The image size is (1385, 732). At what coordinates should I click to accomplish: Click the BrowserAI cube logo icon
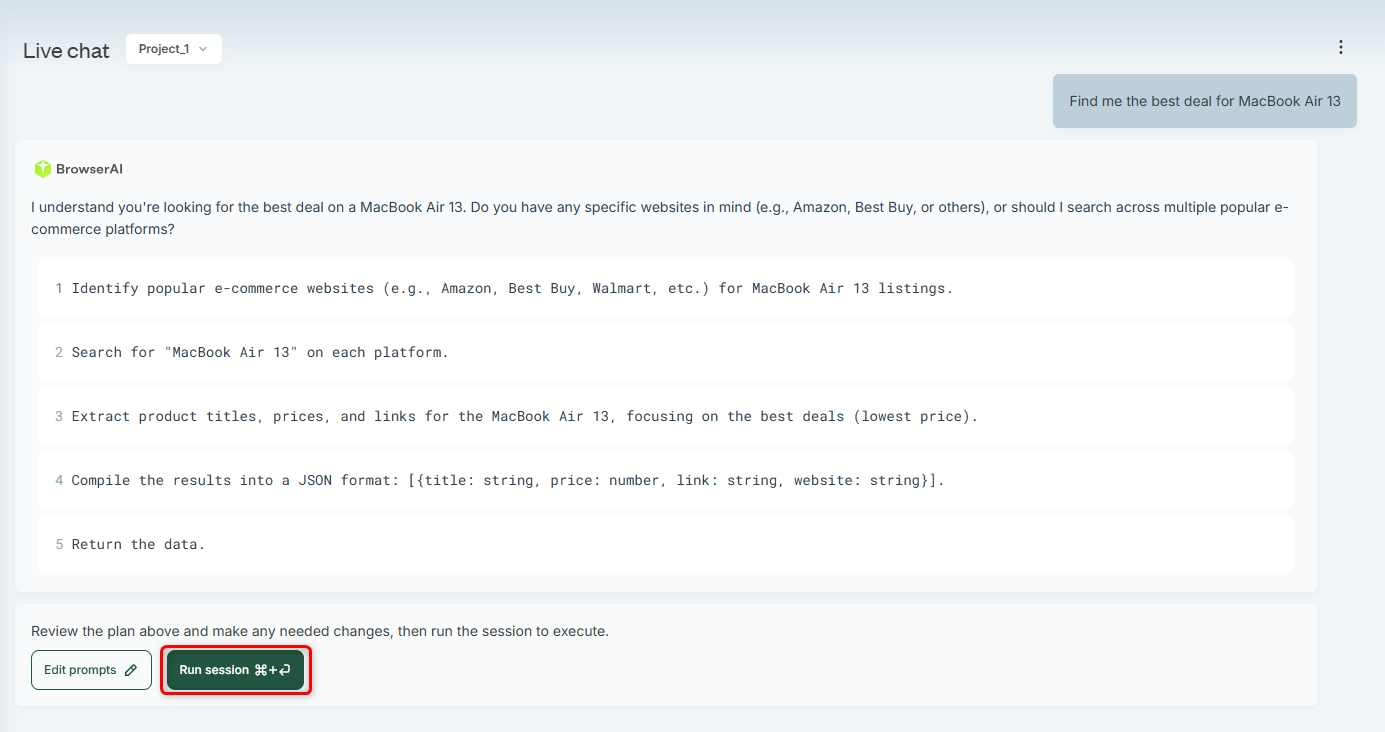click(42, 169)
